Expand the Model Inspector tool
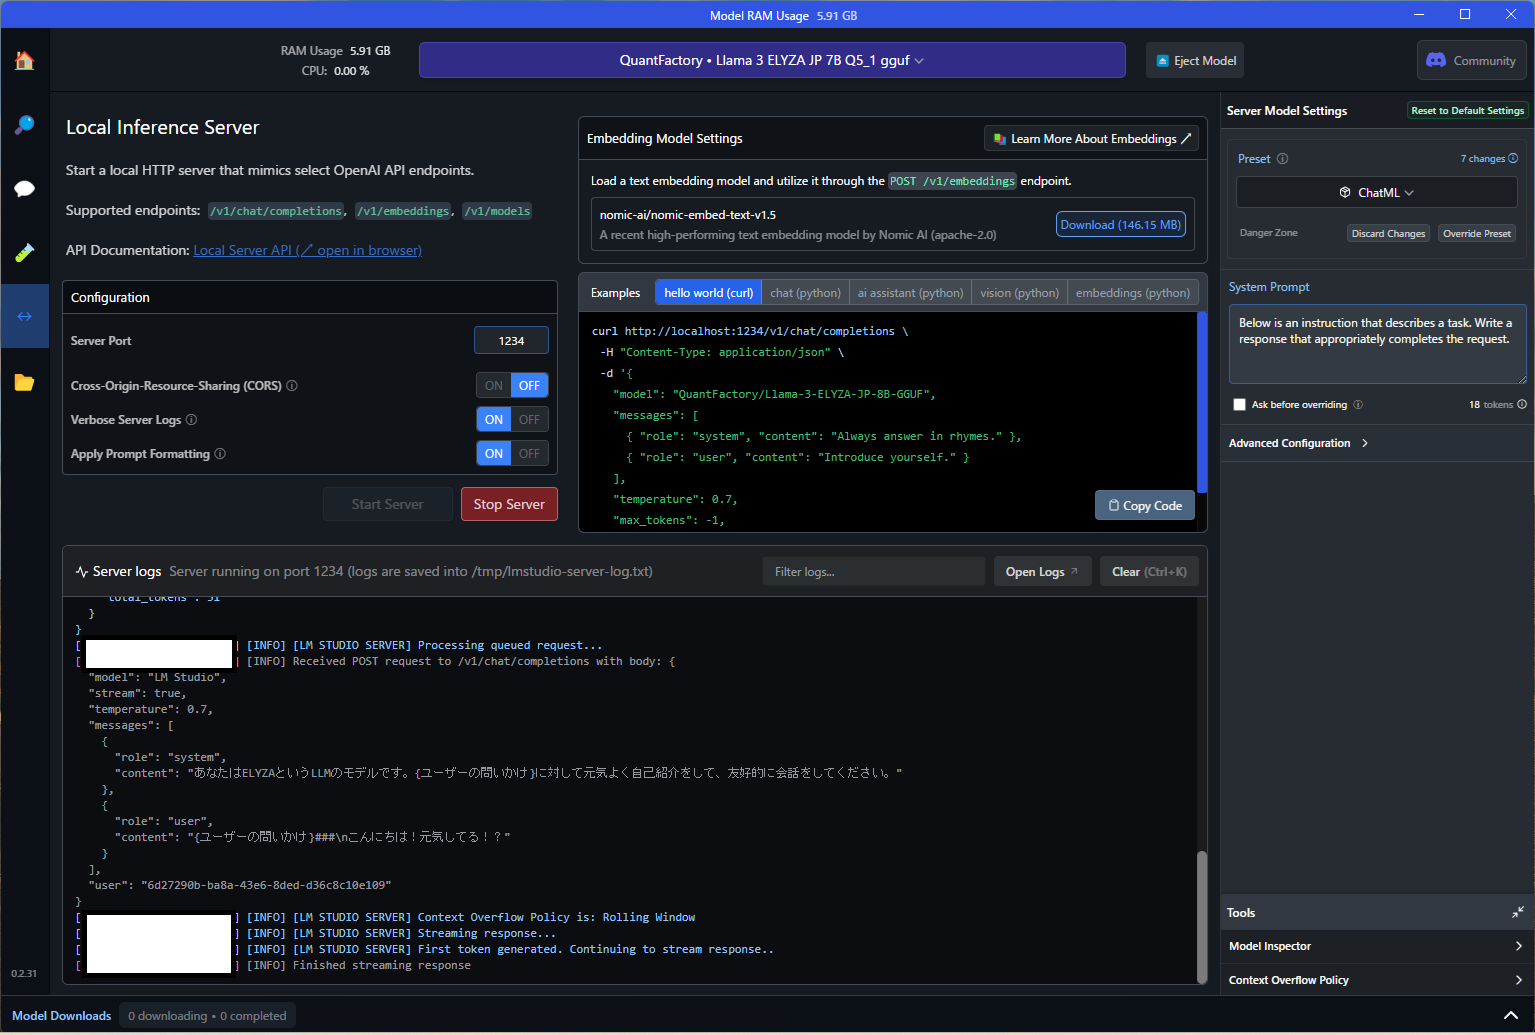1535x1035 pixels. pyautogui.click(x=1376, y=946)
